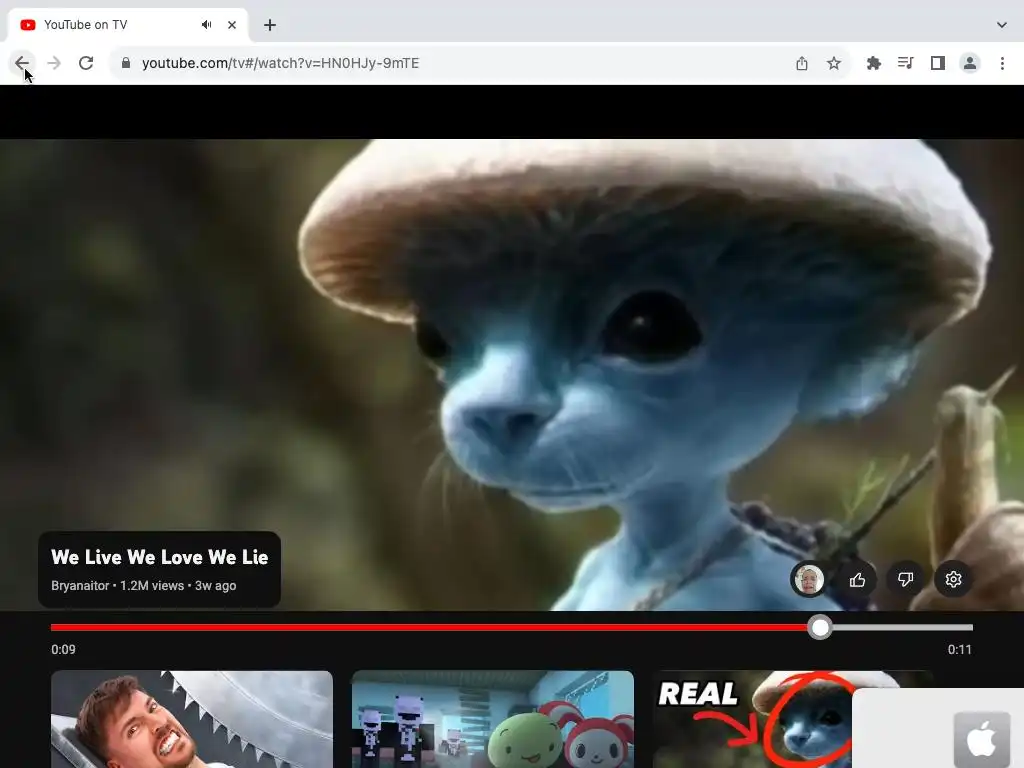This screenshot has width=1024, height=768.
Task: Click the padlock site info icon
Action: point(126,63)
